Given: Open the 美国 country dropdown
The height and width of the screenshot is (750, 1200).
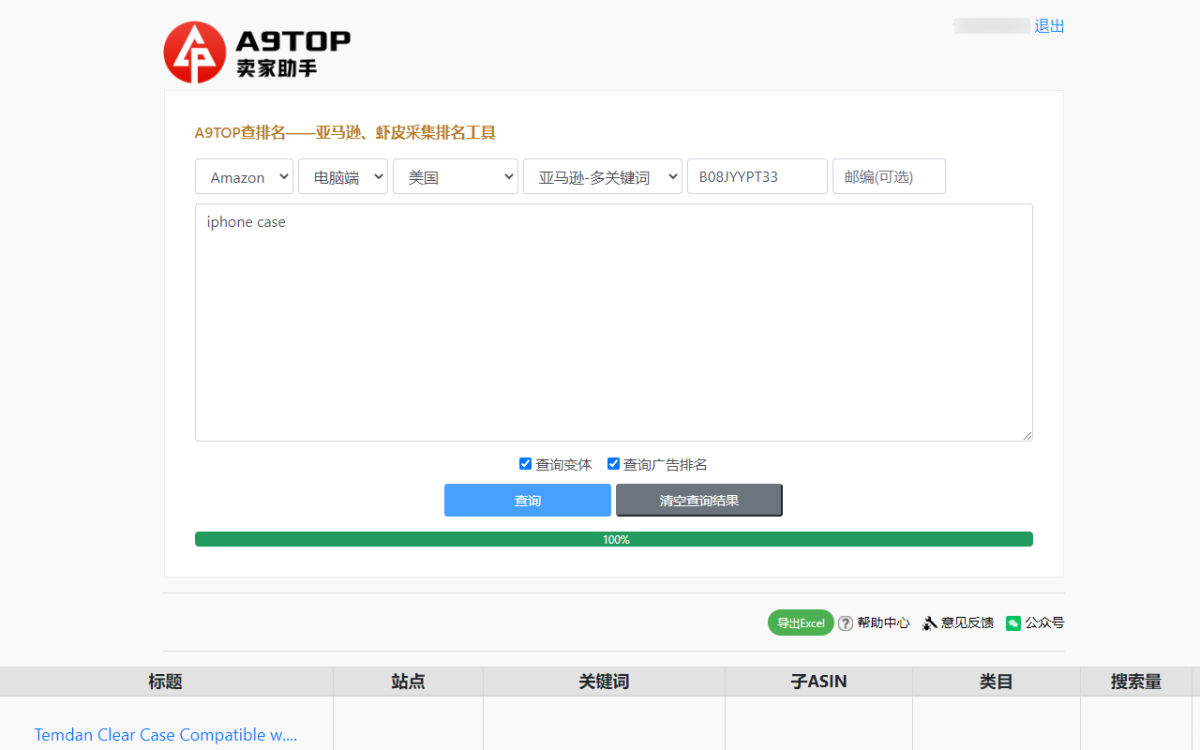Looking at the screenshot, I should (455, 177).
